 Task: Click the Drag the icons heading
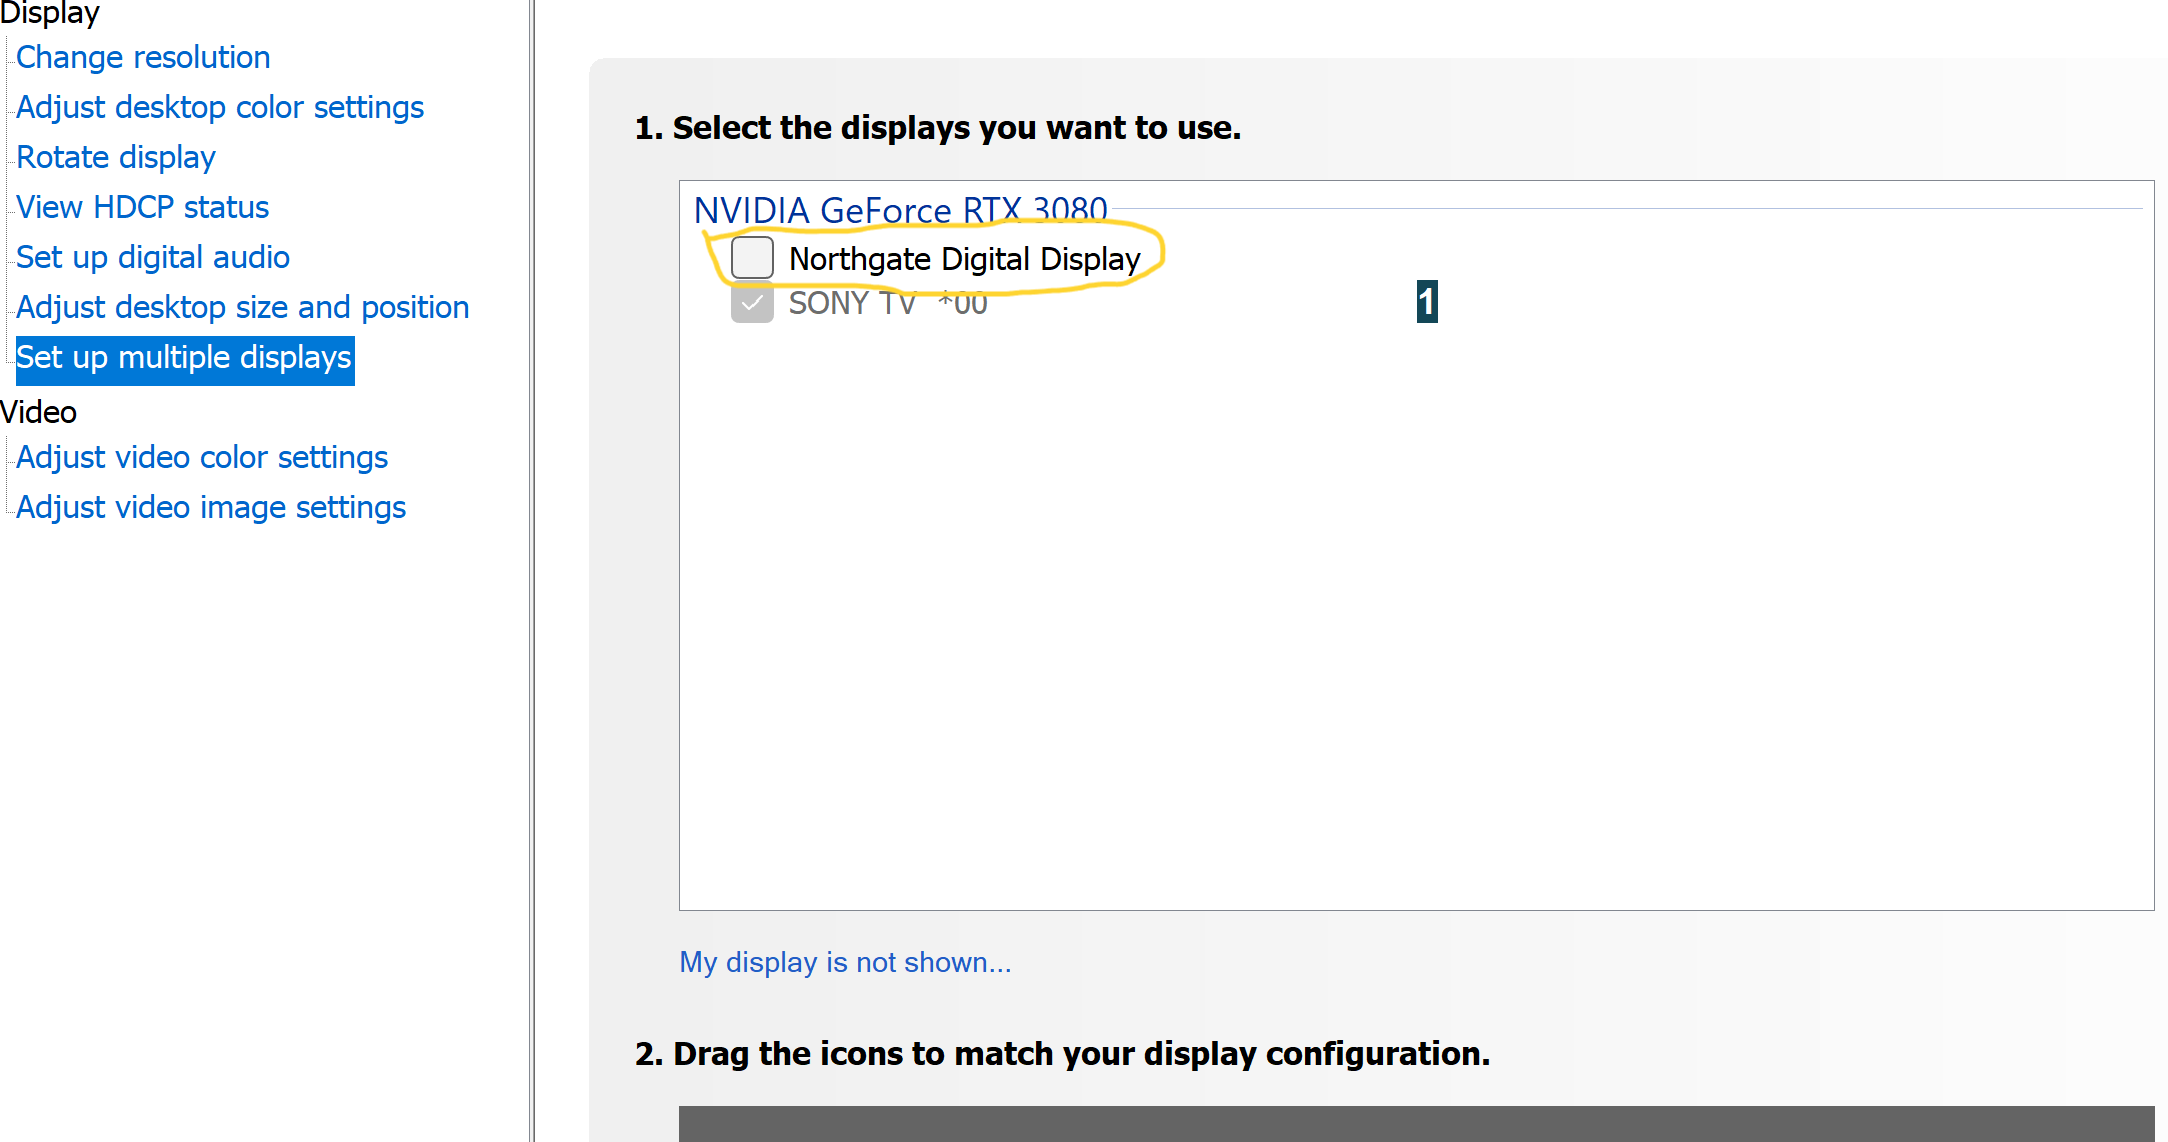pos(1062,1054)
